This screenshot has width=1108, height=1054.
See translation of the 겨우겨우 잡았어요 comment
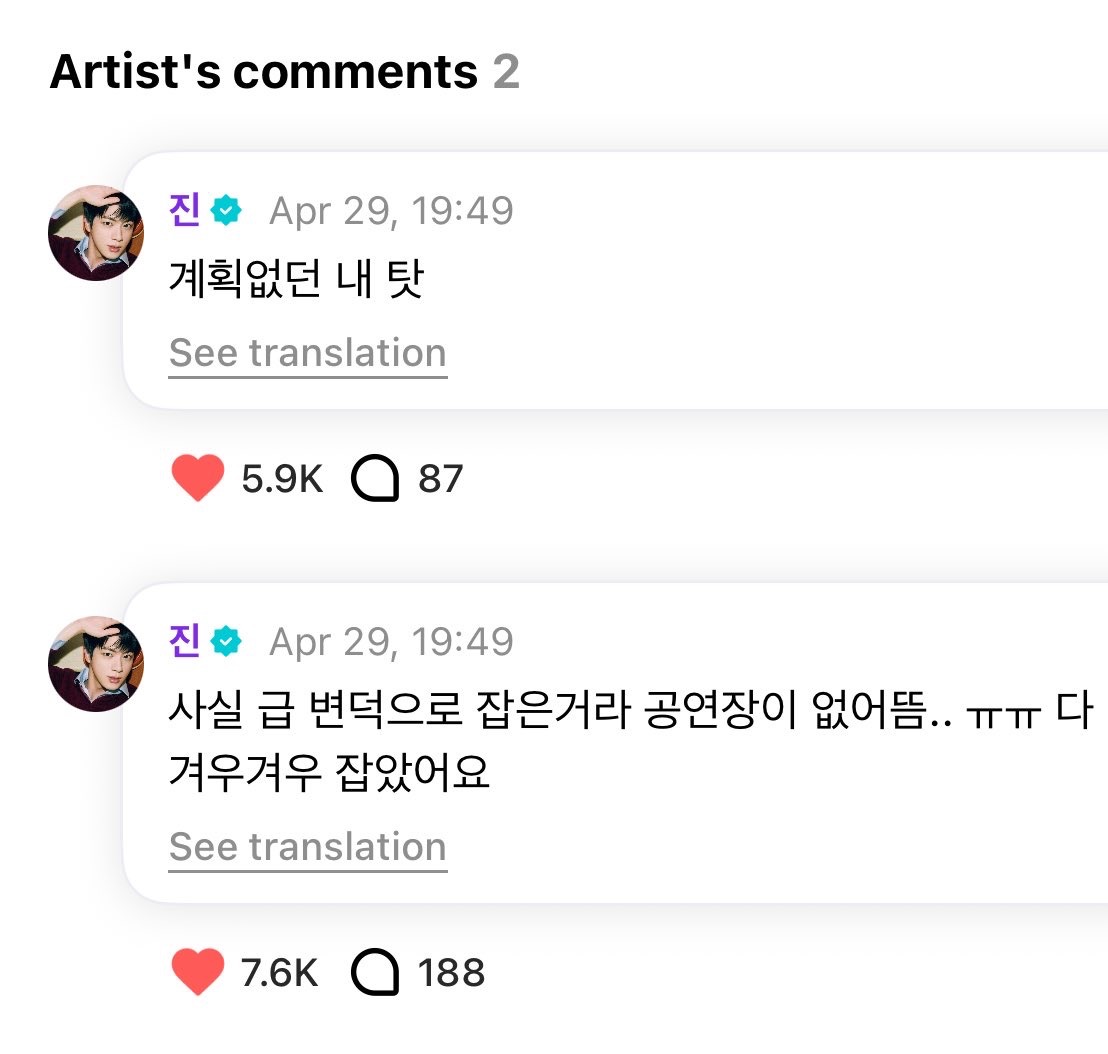307,846
